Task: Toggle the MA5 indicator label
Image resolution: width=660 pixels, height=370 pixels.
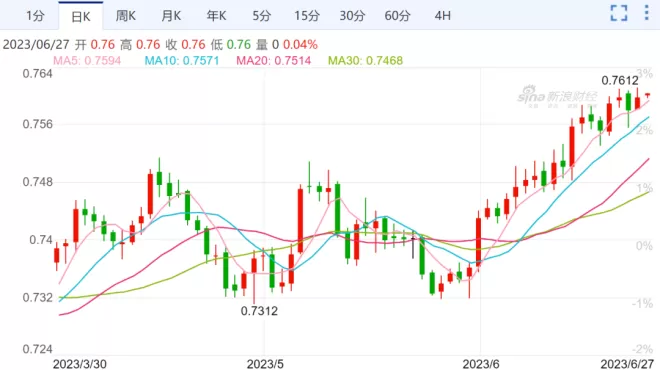Action: (x=87, y=61)
